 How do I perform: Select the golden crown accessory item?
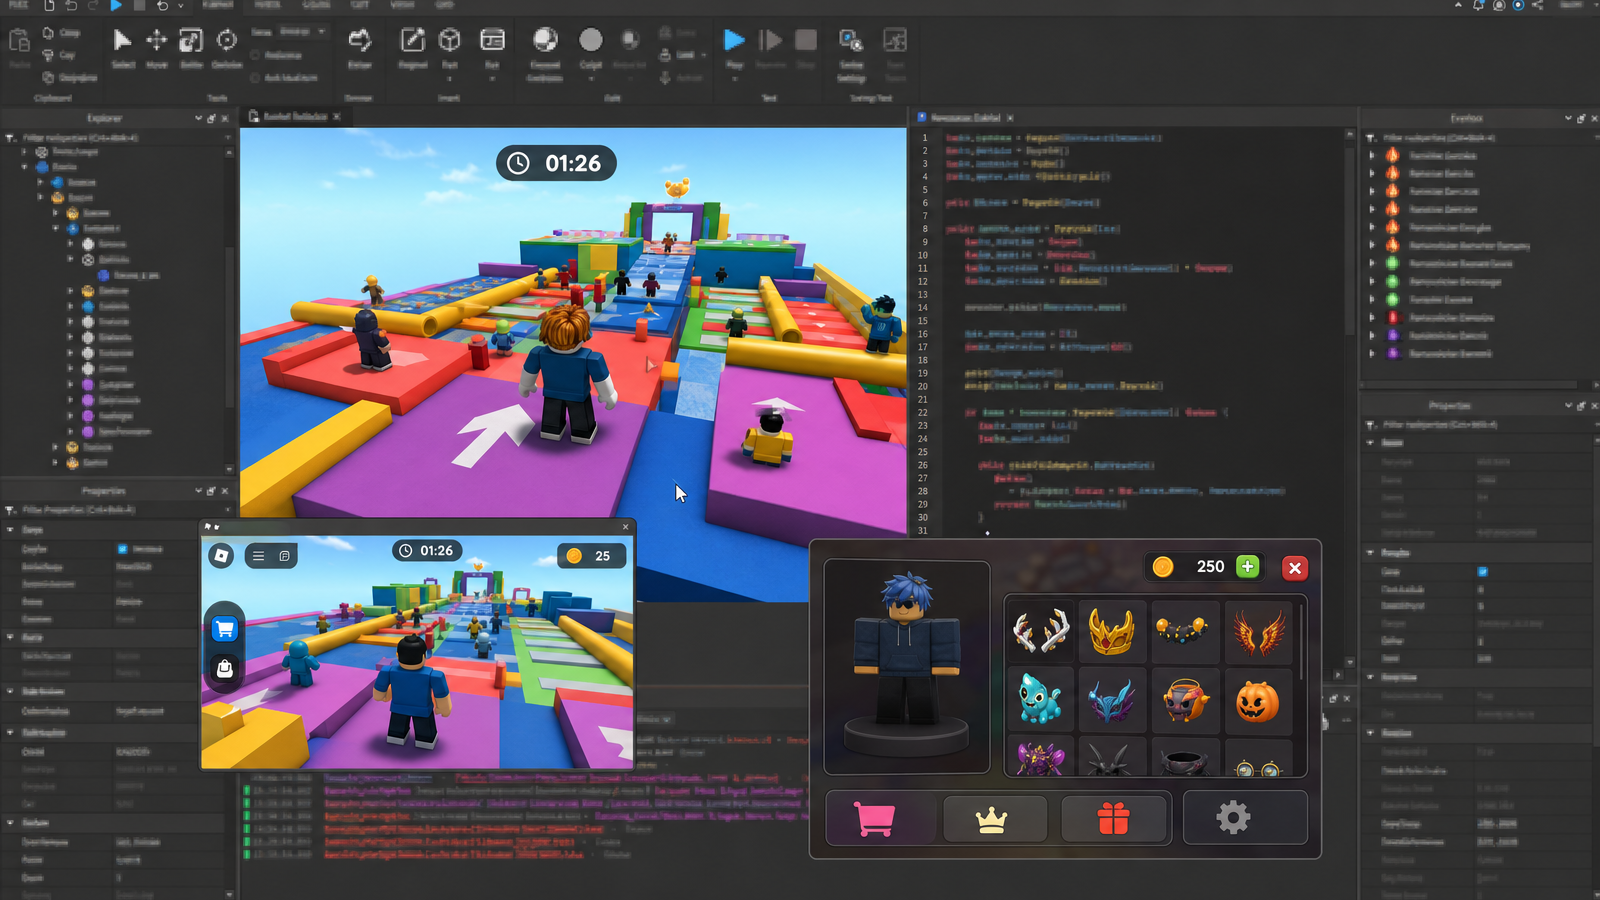point(1112,632)
